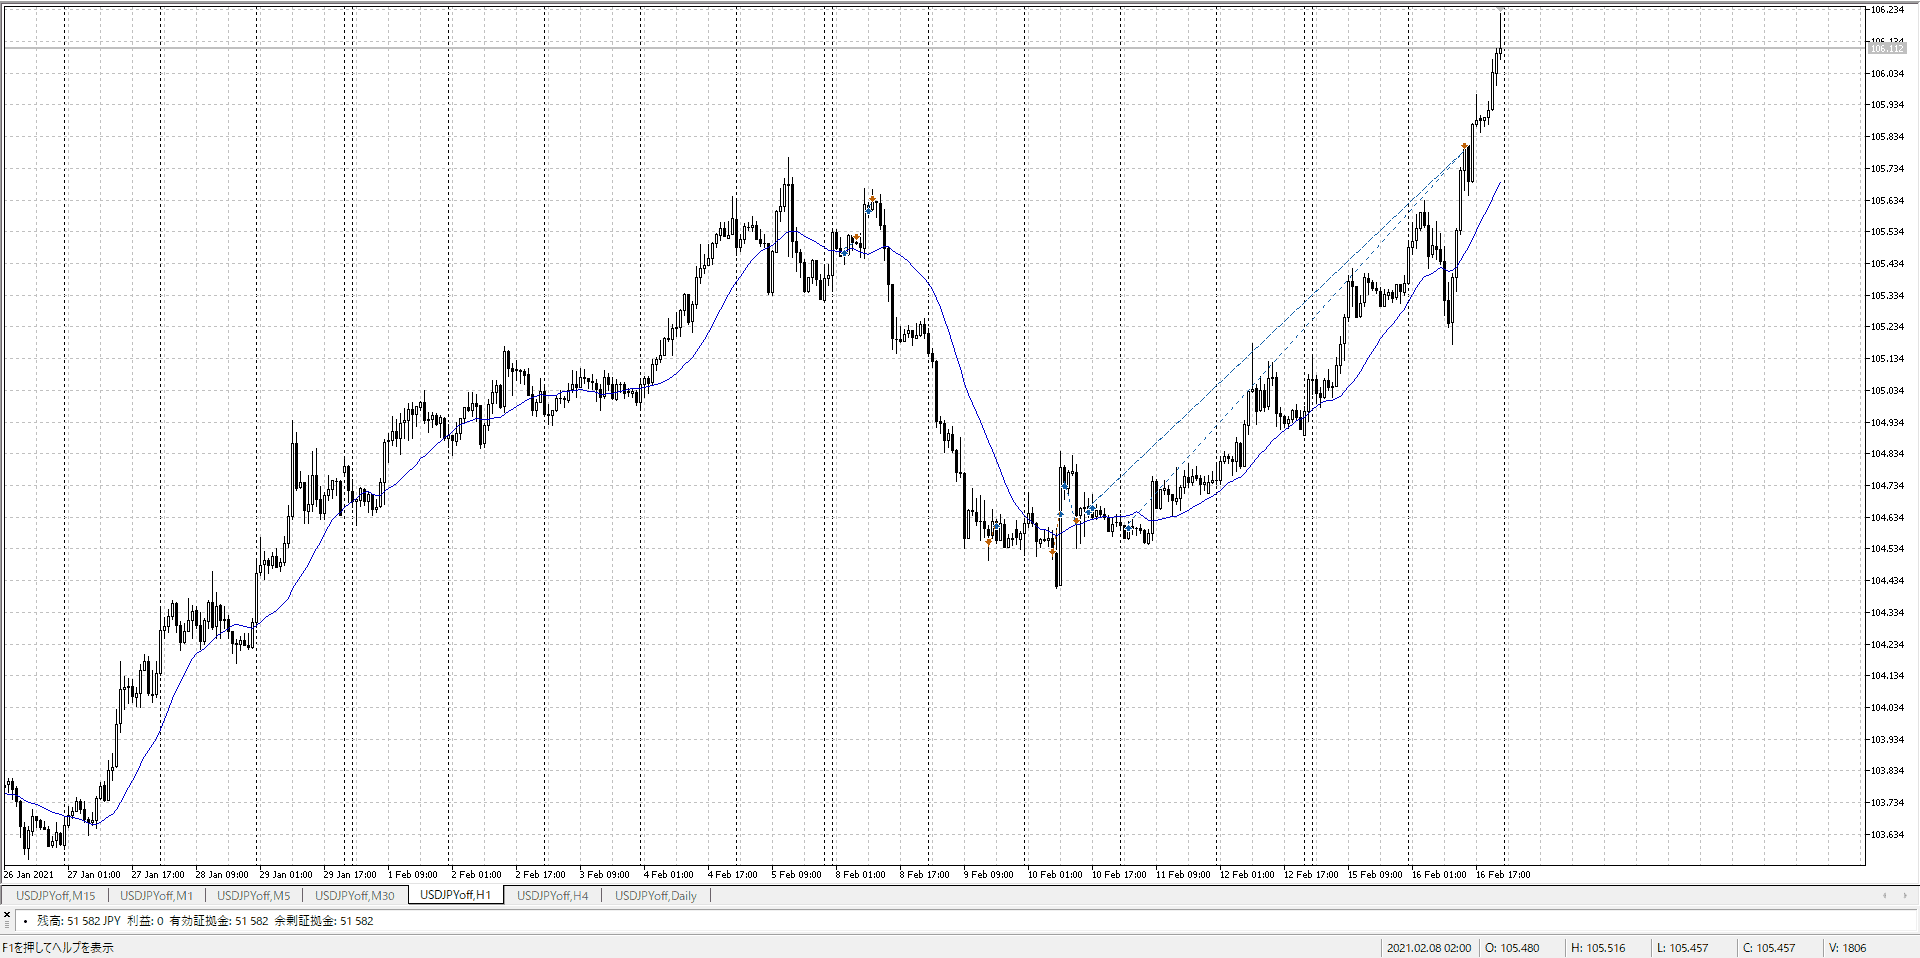
Task: Click the V: 1806 volume status field
Action: click(x=1847, y=948)
